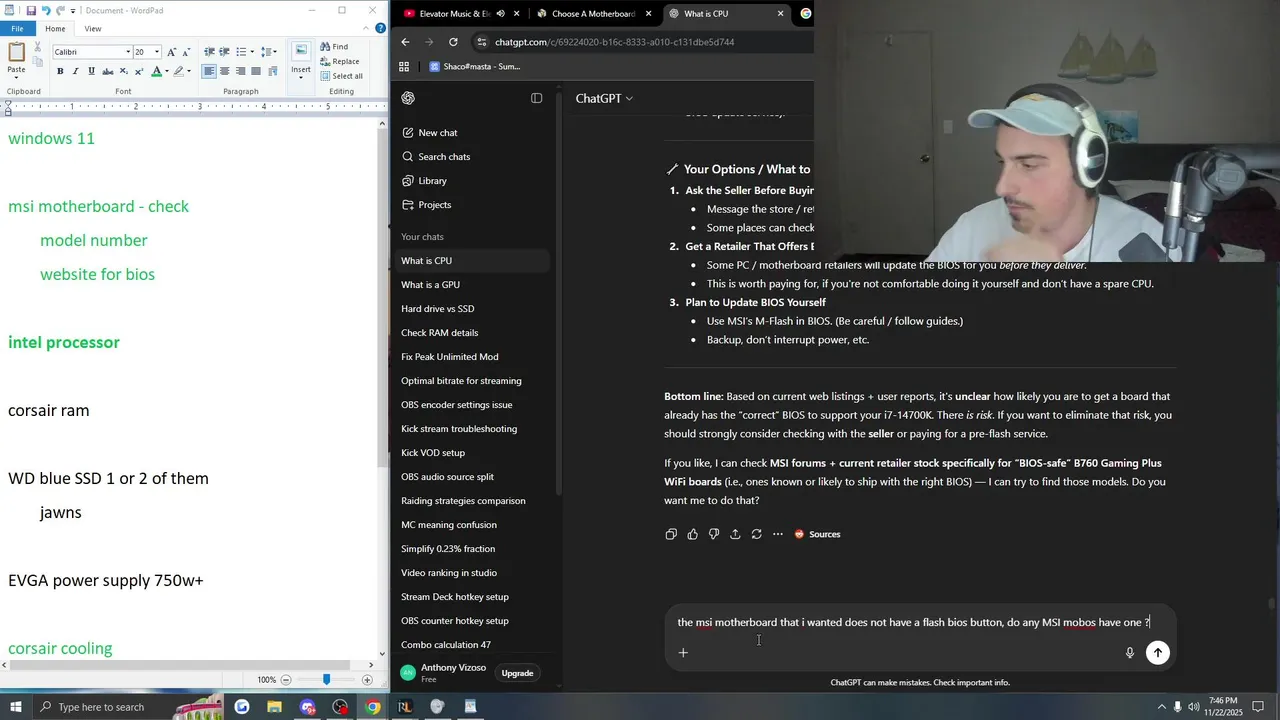Image resolution: width=1280 pixels, height=720 pixels.
Task: Open WordPad Help icon
Action: (x=381, y=28)
